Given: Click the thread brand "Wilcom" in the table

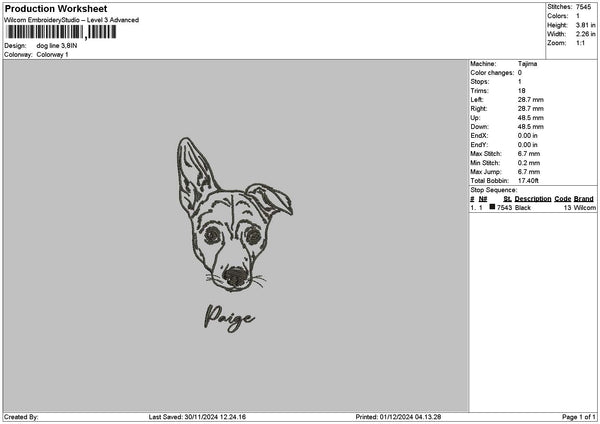Looking at the screenshot, I should point(585,208).
